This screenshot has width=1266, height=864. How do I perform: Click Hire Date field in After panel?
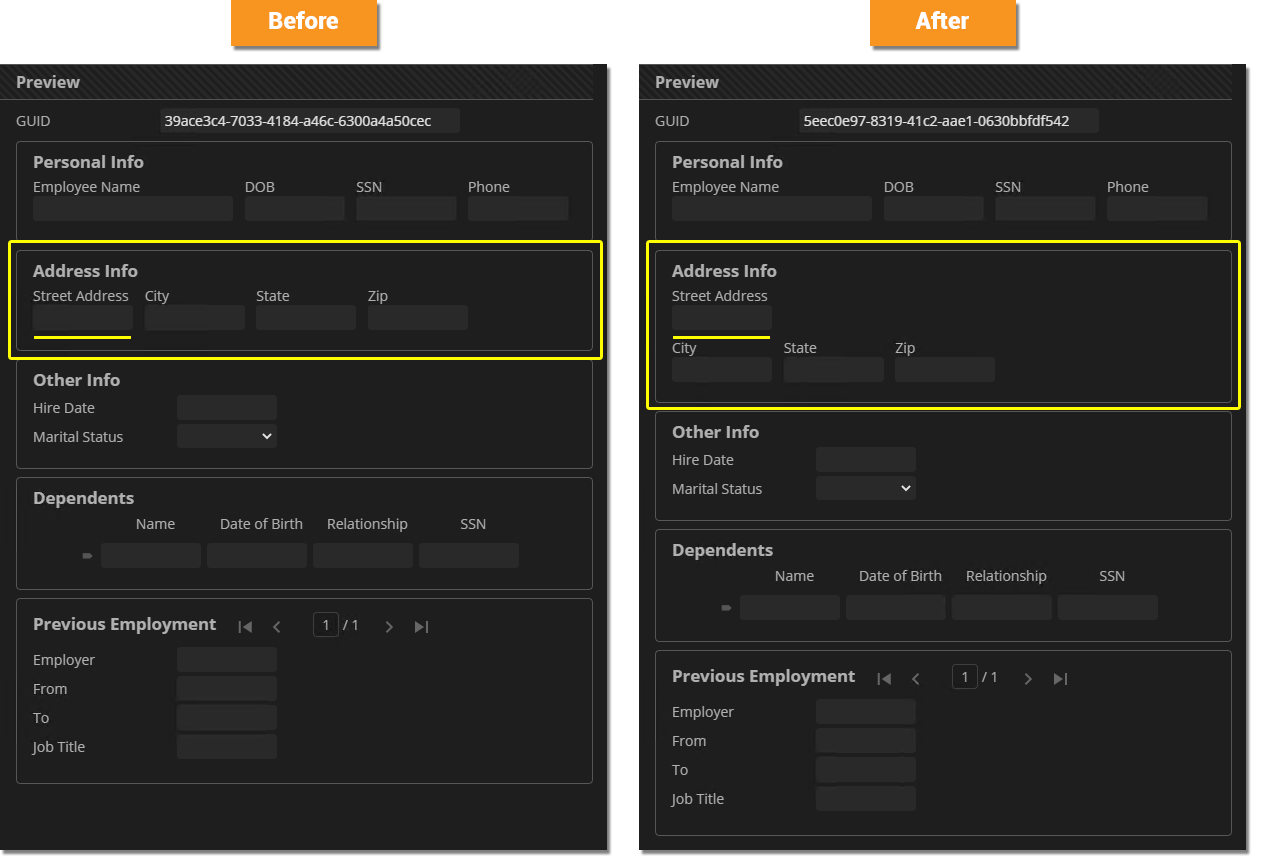pyautogui.click(x=866, y=460)
